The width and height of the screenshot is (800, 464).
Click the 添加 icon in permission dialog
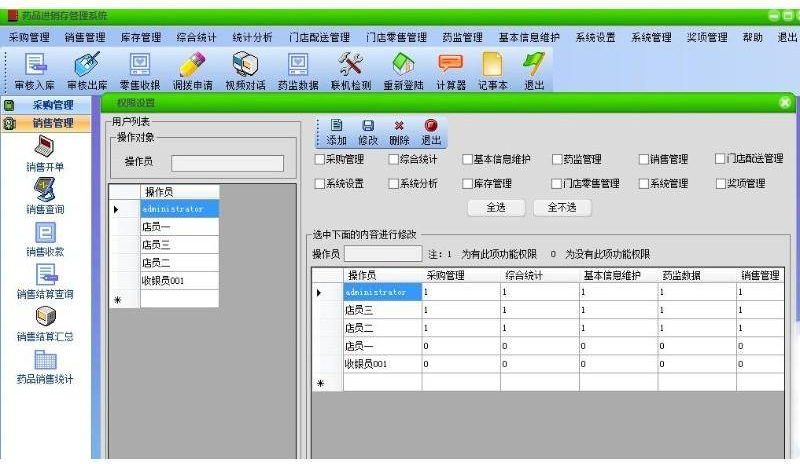click(336, 132)
